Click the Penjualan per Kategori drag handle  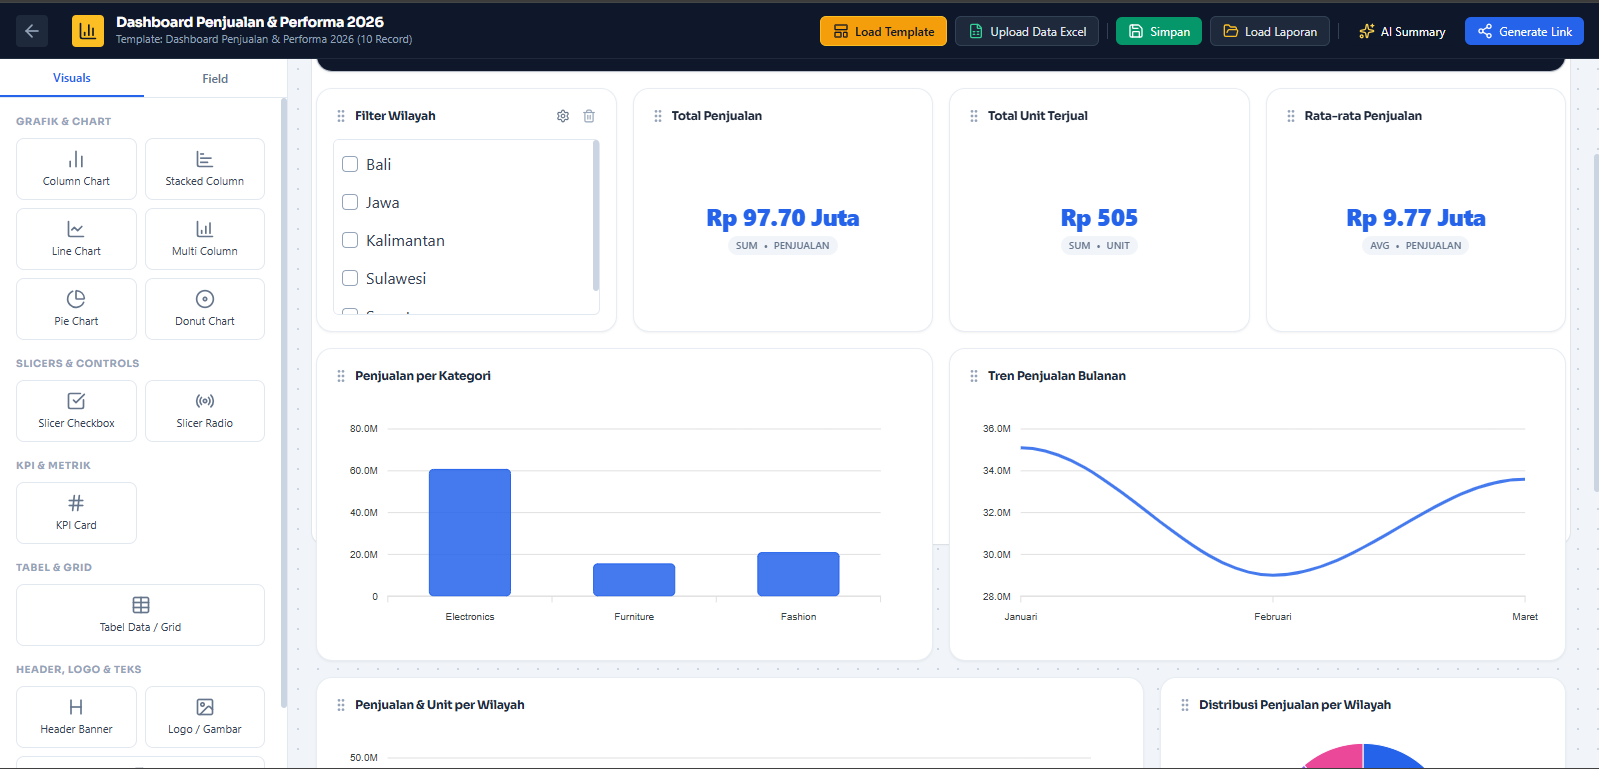[341, 376]
